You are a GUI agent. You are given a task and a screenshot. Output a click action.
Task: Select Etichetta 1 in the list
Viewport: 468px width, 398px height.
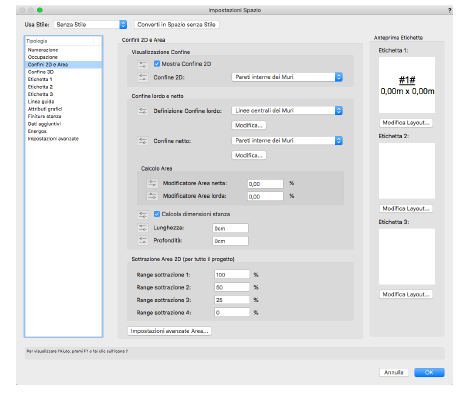pos(63,79)
